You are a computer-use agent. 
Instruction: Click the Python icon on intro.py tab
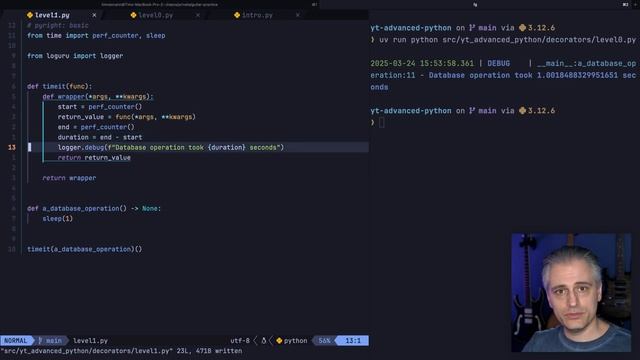[237, 15]
